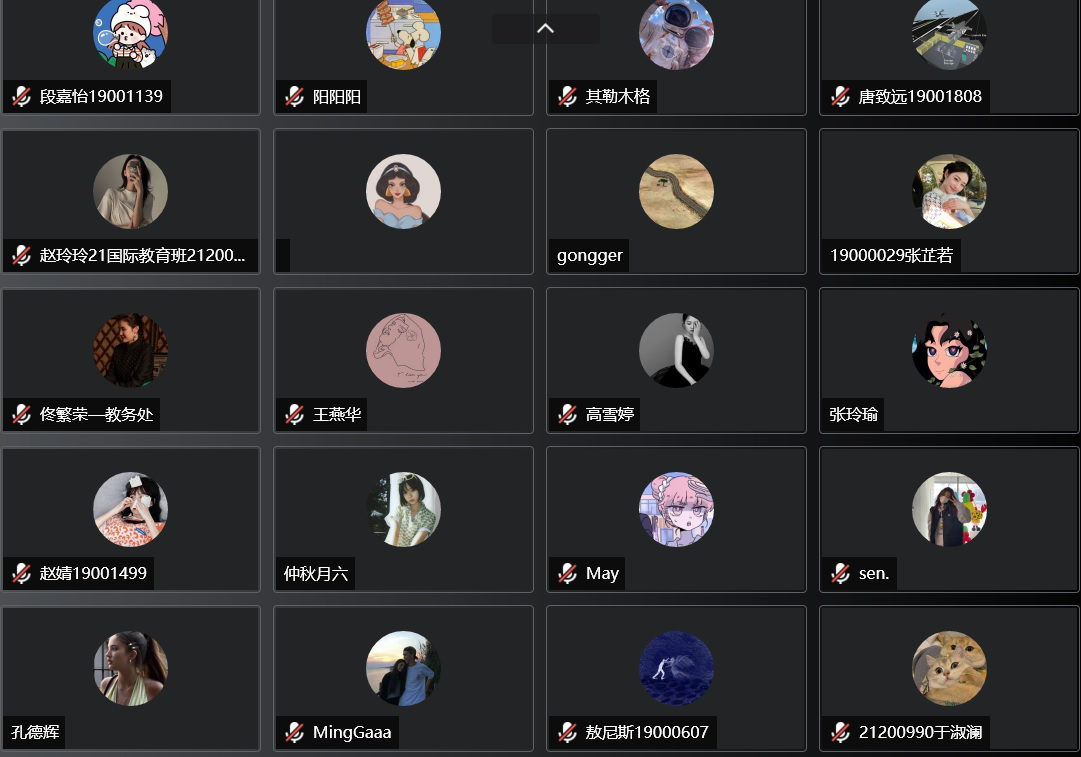Select the princess avatar in the unnamed tile

tap(403, 191)
